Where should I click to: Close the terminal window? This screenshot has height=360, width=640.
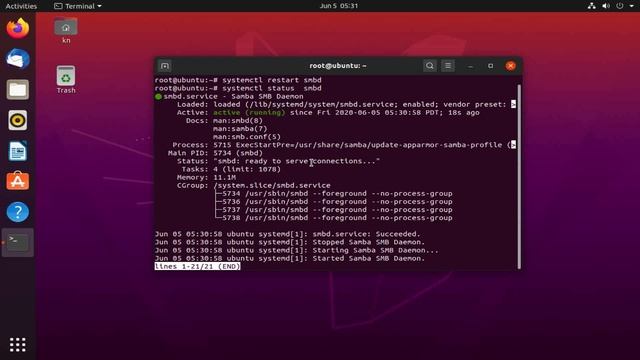[x=510, y=66]
